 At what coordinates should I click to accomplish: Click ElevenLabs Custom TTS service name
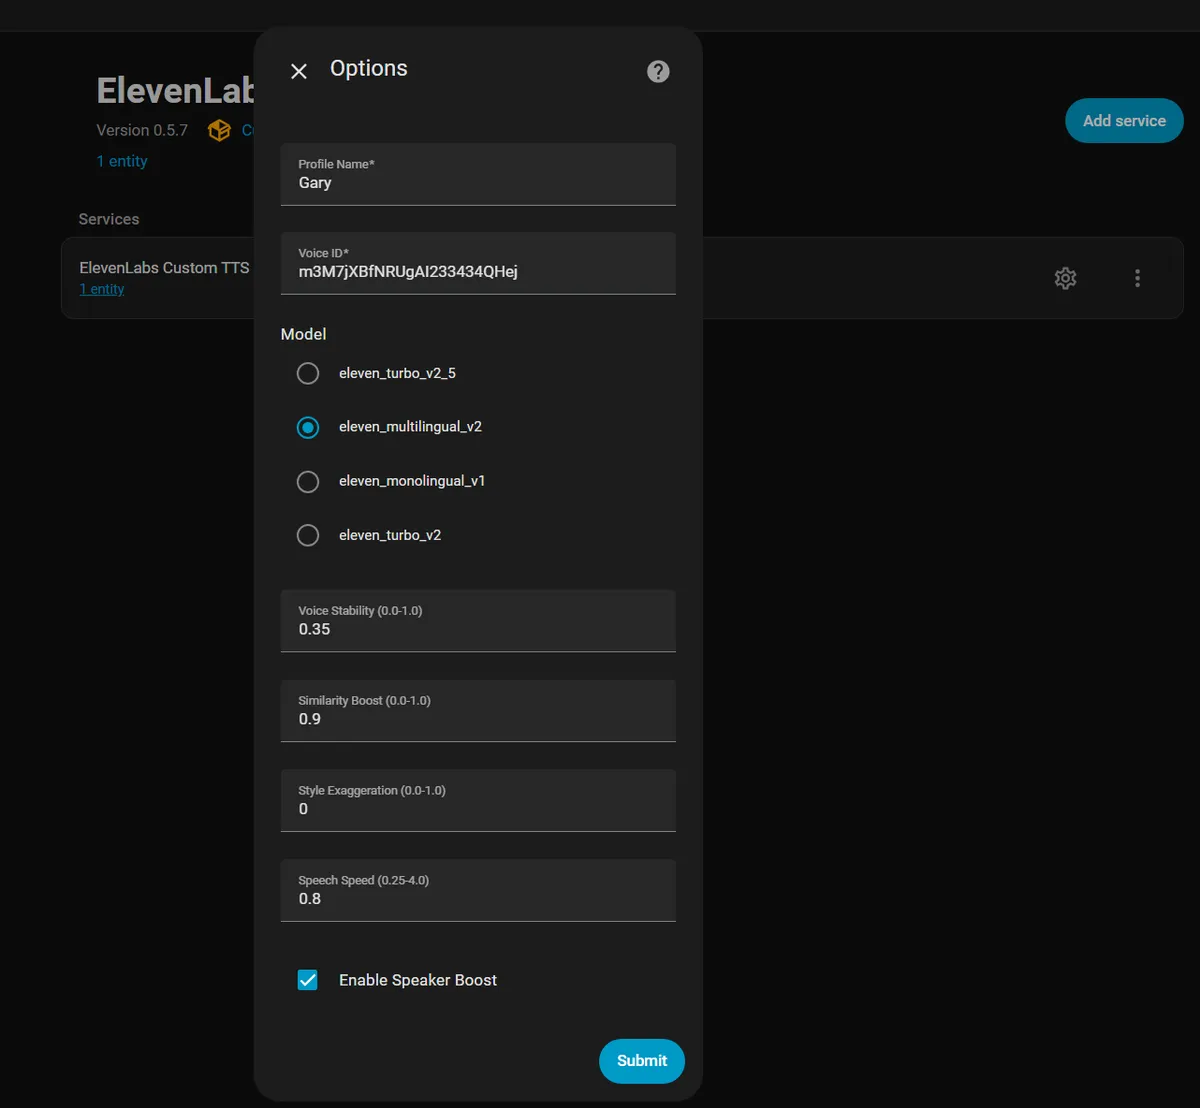(164, 268)
